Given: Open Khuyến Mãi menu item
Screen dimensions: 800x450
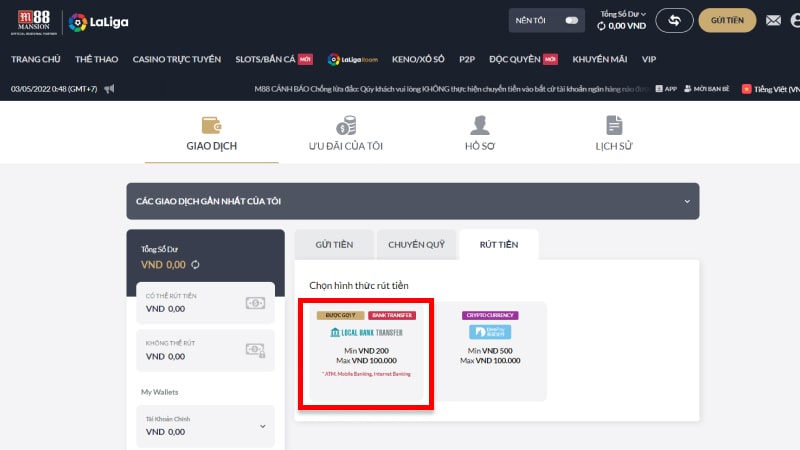Looking at the screenshot, I should (x=599, y=59).
